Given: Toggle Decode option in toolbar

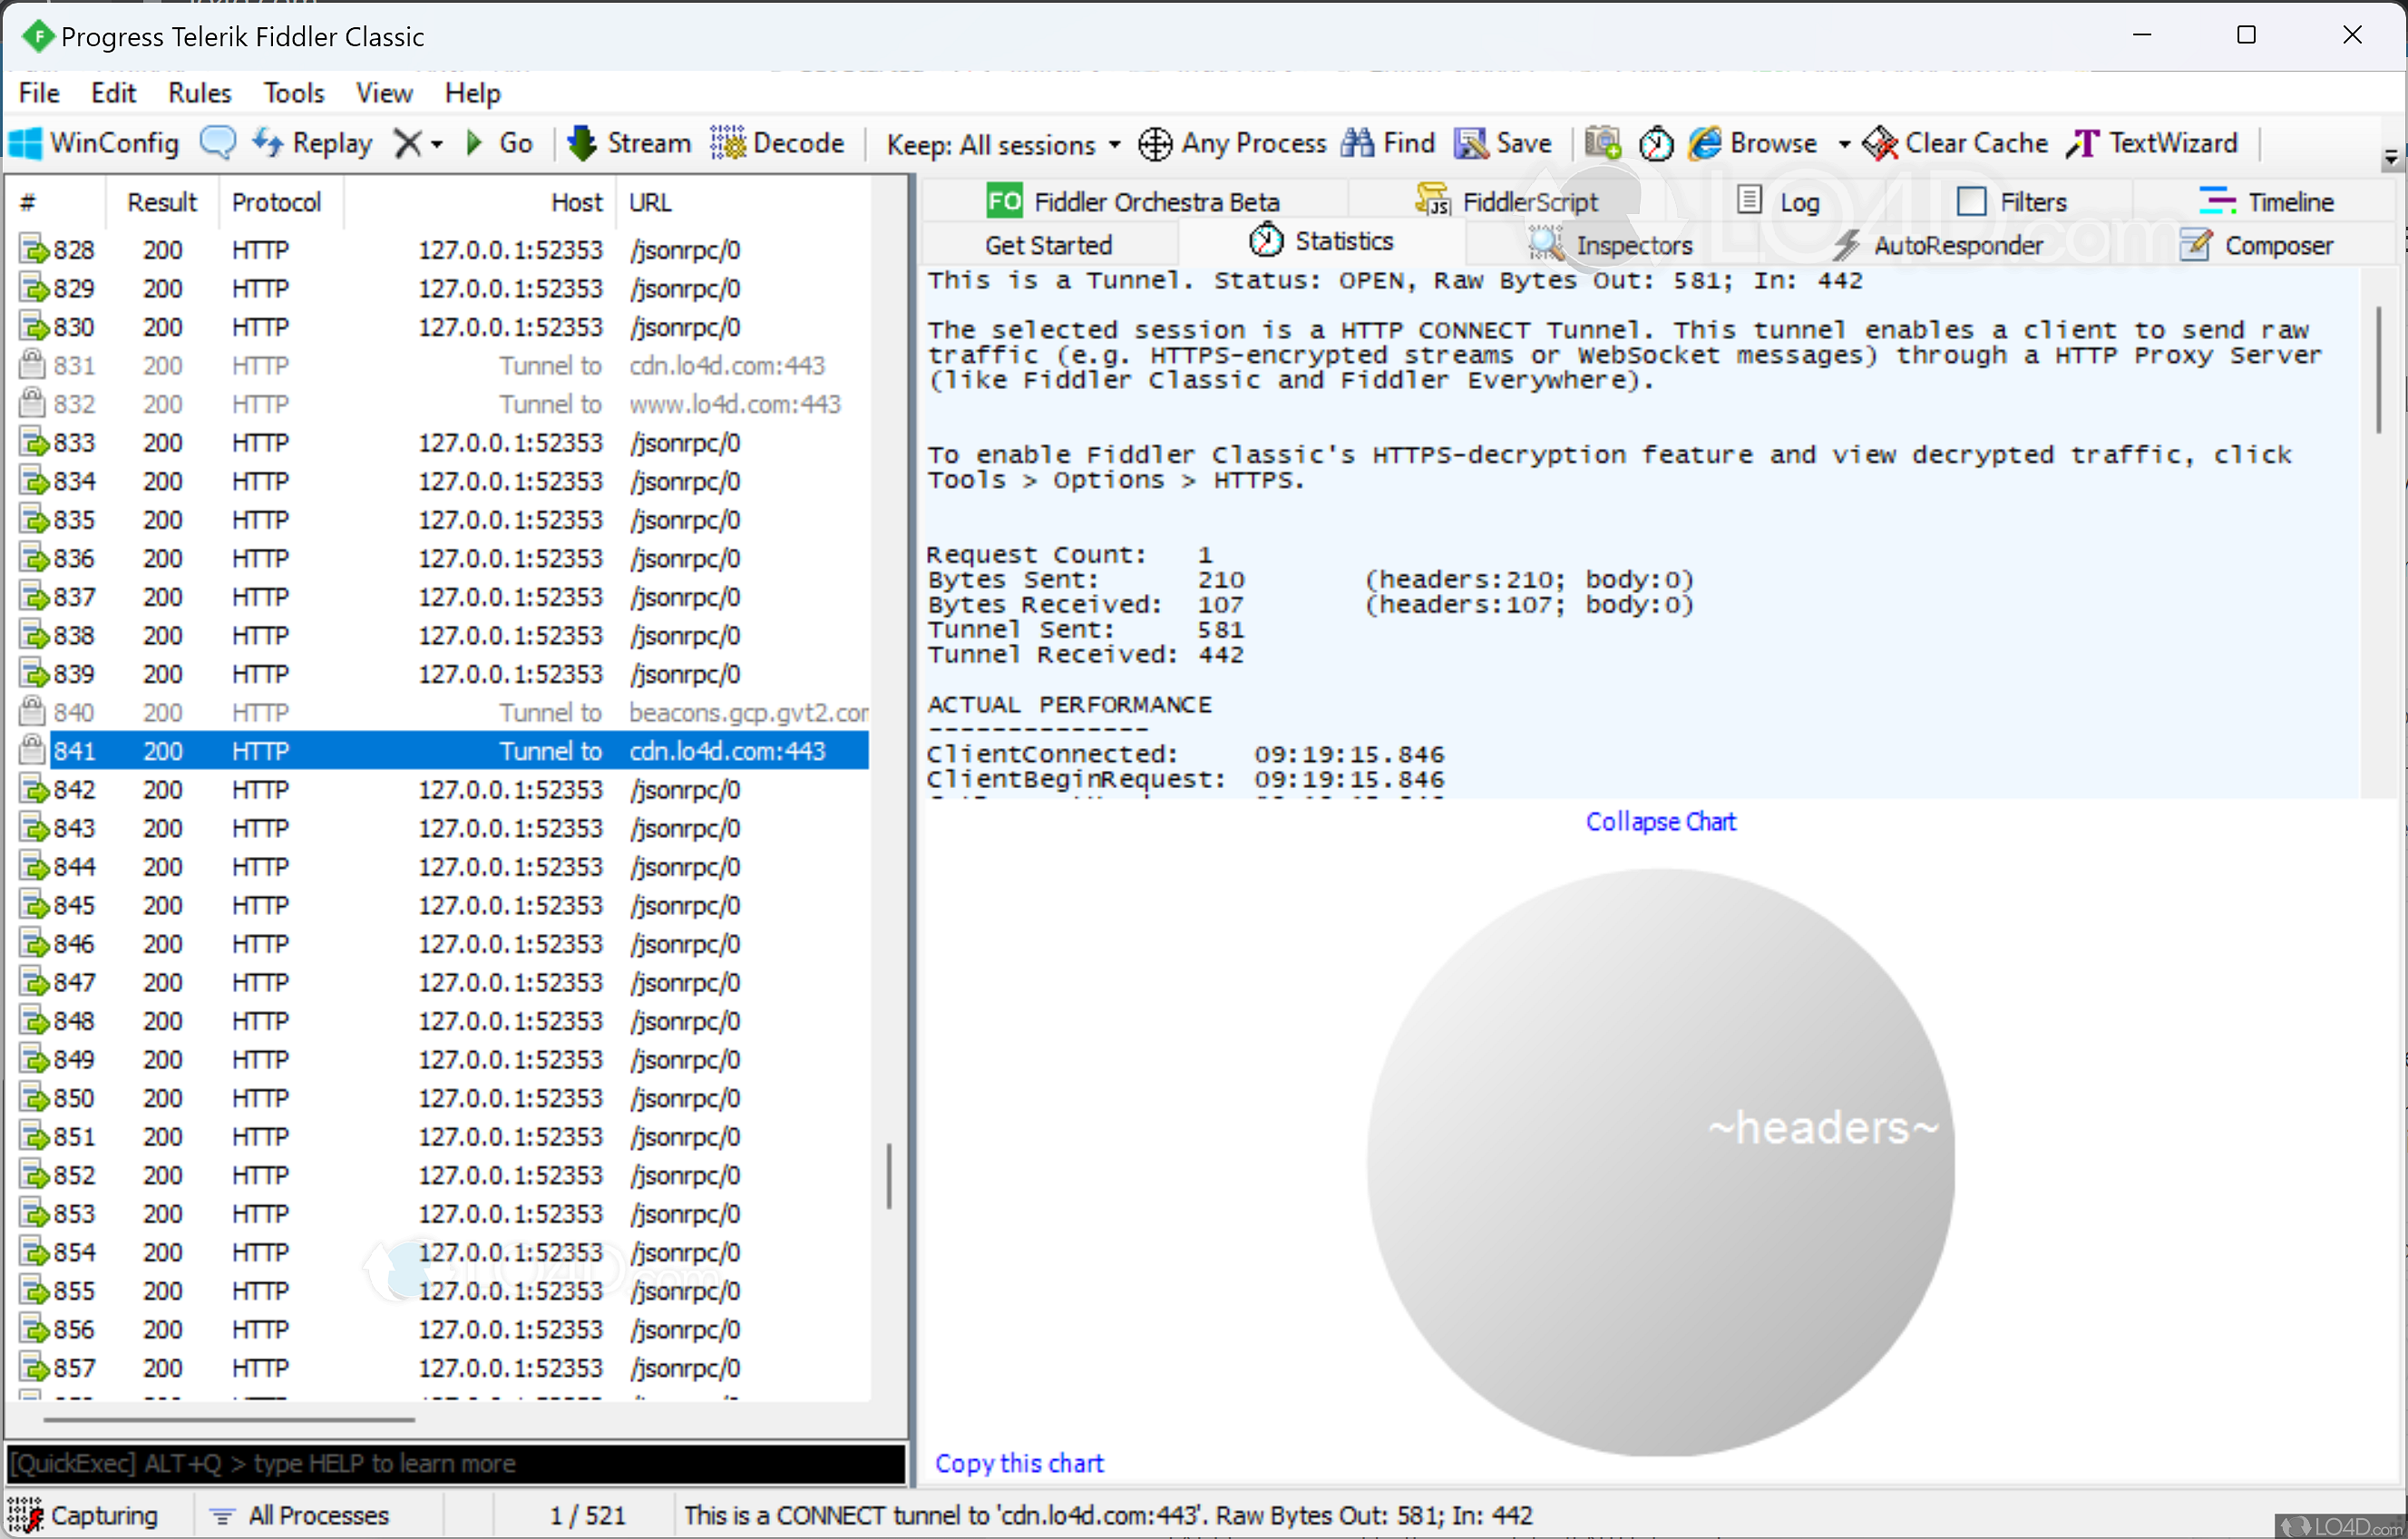Looking at the screenshot, I should (778, 144).
